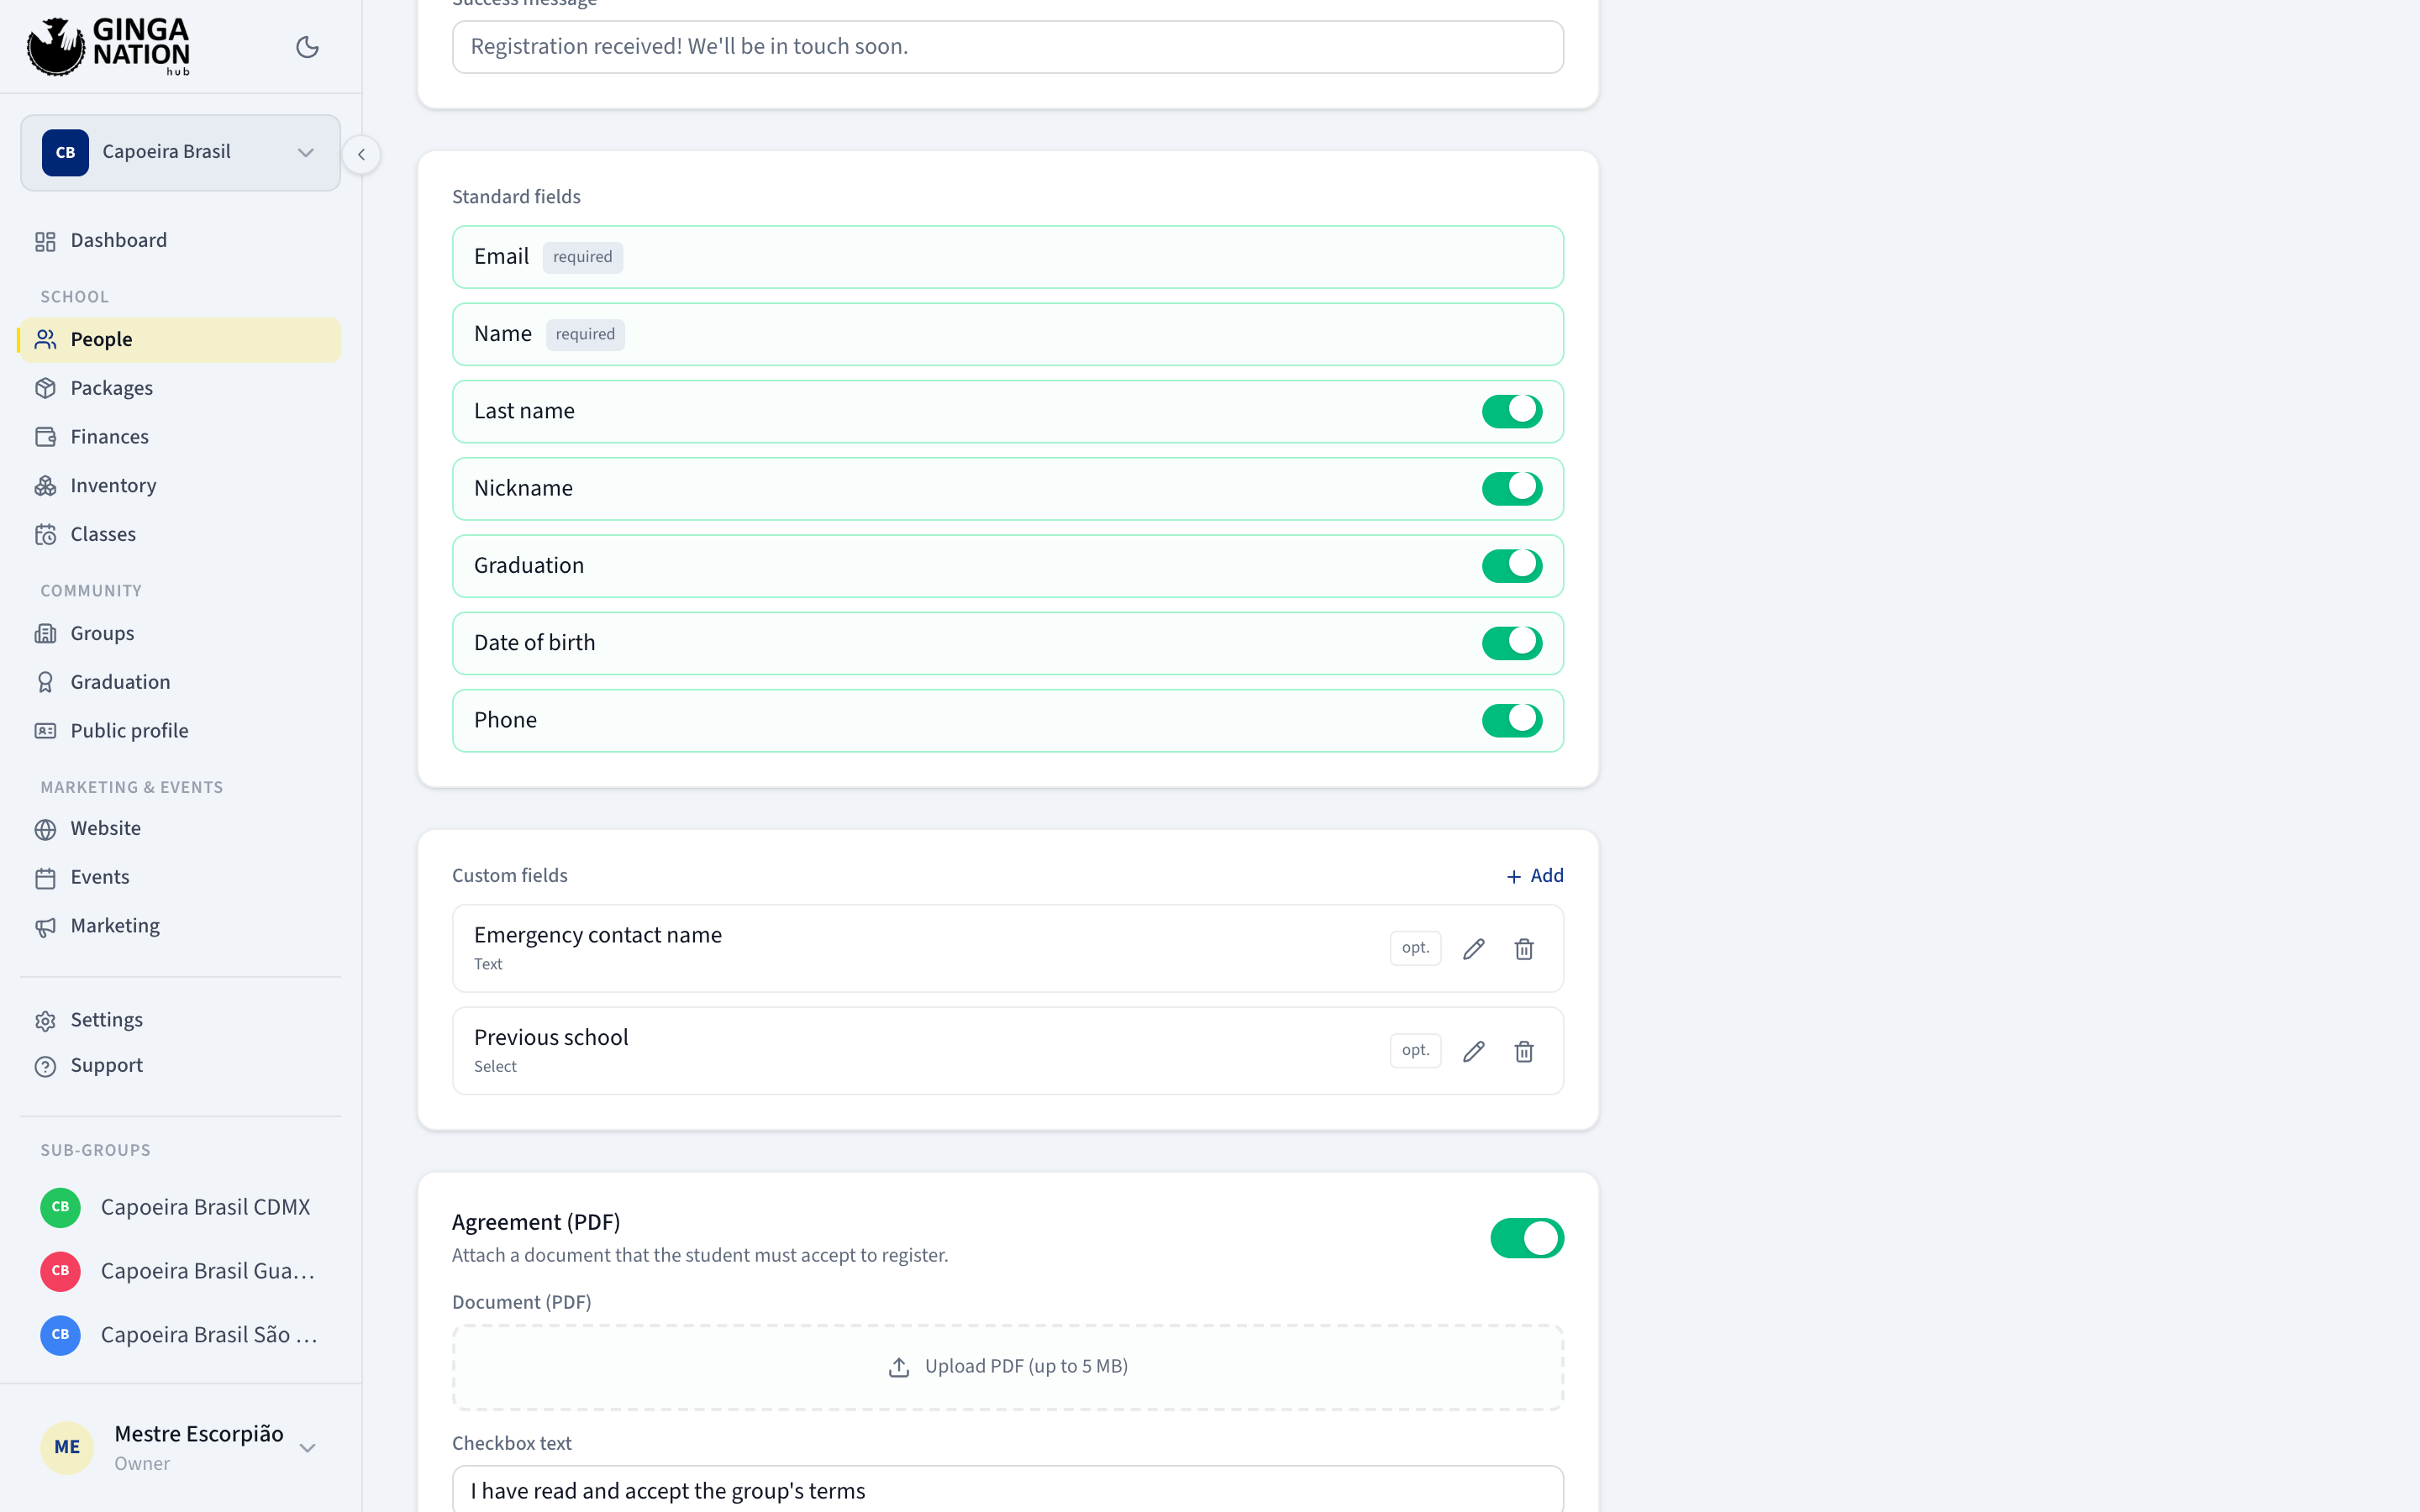
Task: Click opt. badge for Emergency contact name
Action: (1415, 948)
